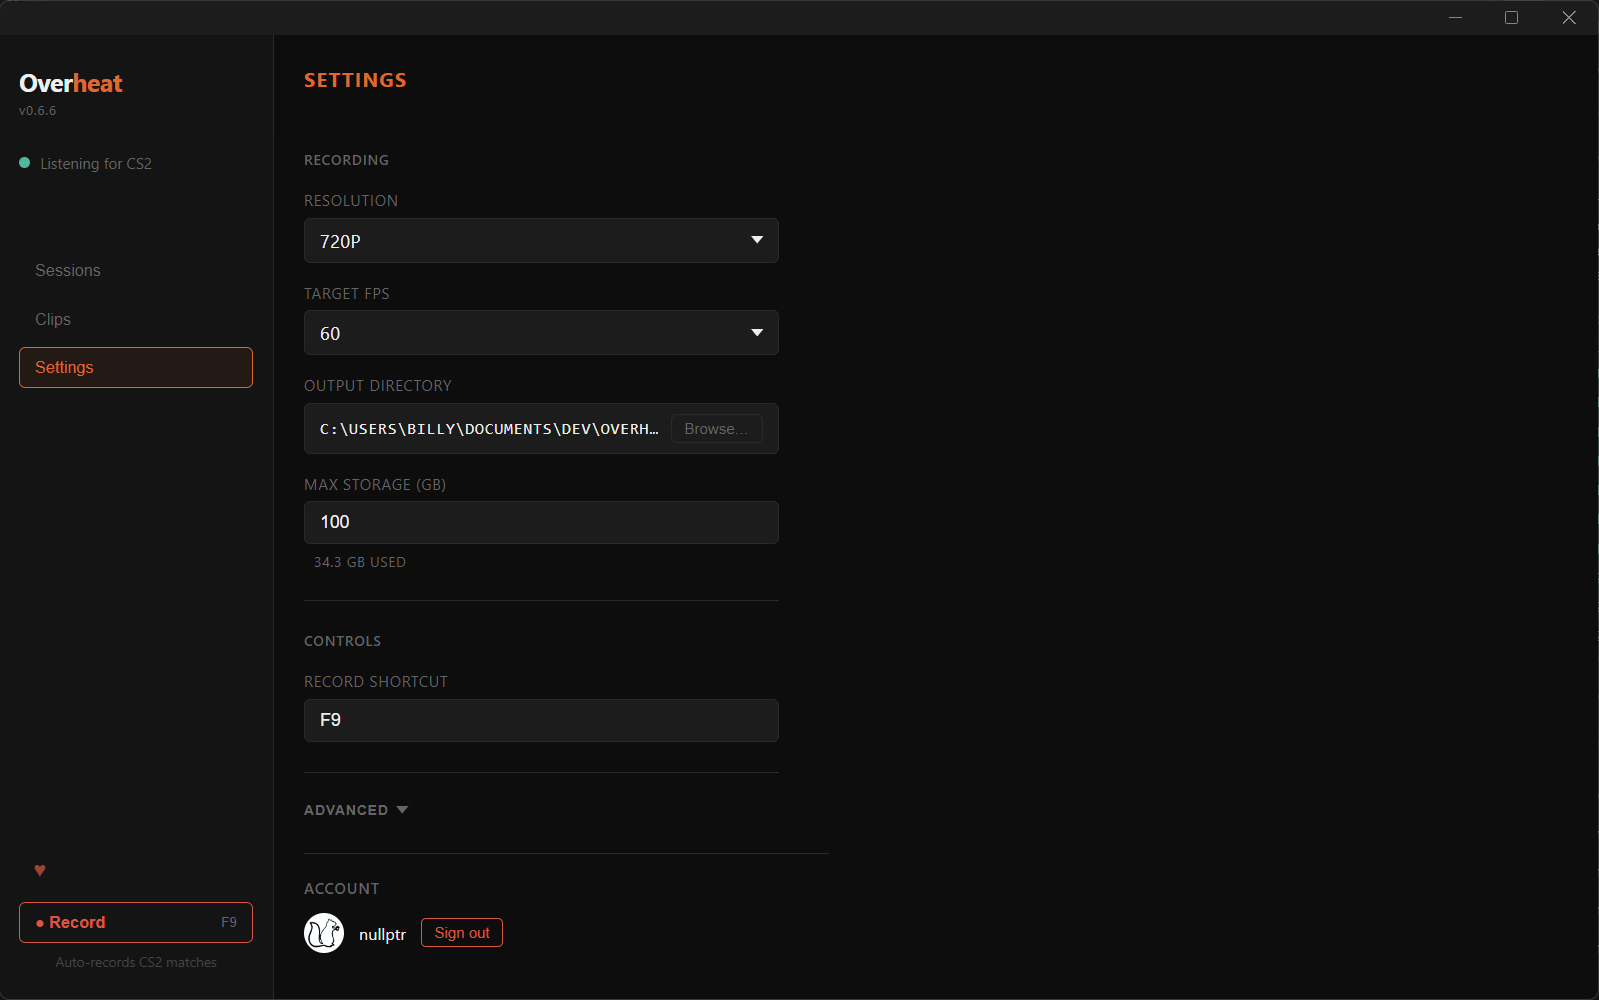Open the Target FPS dropdown showing 60
The height and width of the screenshot is (1000, 1599).
[x=541, y=333]
